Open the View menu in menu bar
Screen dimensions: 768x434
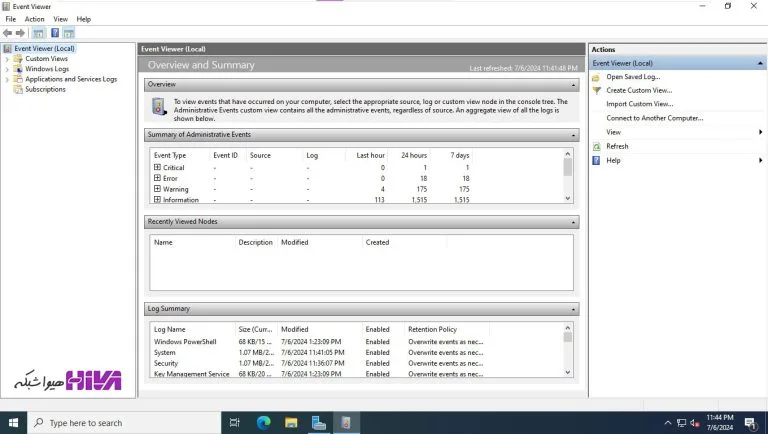click(x=60, y=19)
